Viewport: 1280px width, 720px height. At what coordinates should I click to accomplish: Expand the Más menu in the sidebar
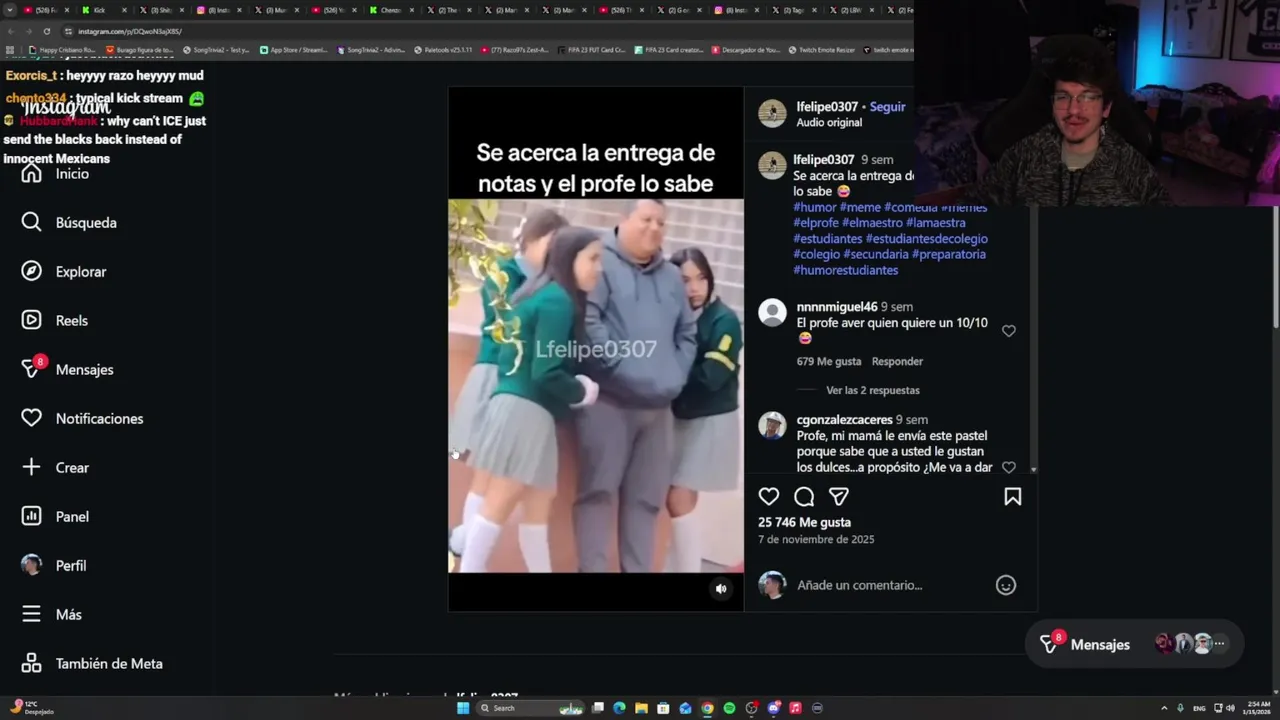tap(52, 614)
